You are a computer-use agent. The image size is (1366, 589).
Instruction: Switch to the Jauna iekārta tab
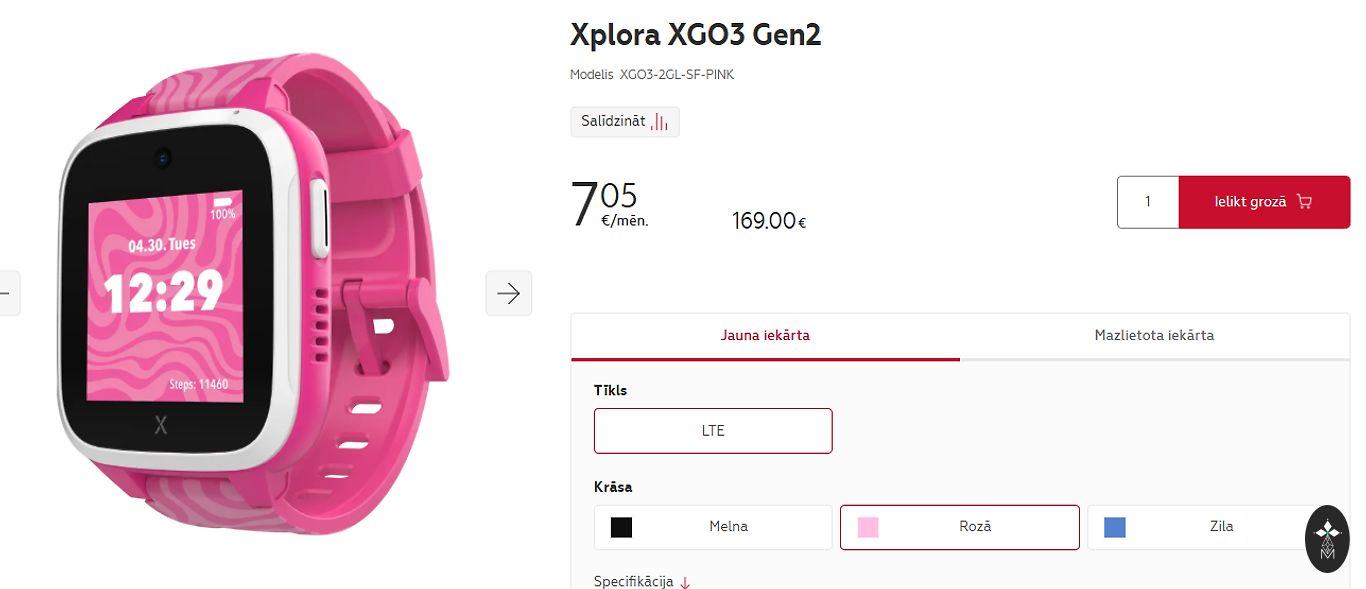click(765, 336)
